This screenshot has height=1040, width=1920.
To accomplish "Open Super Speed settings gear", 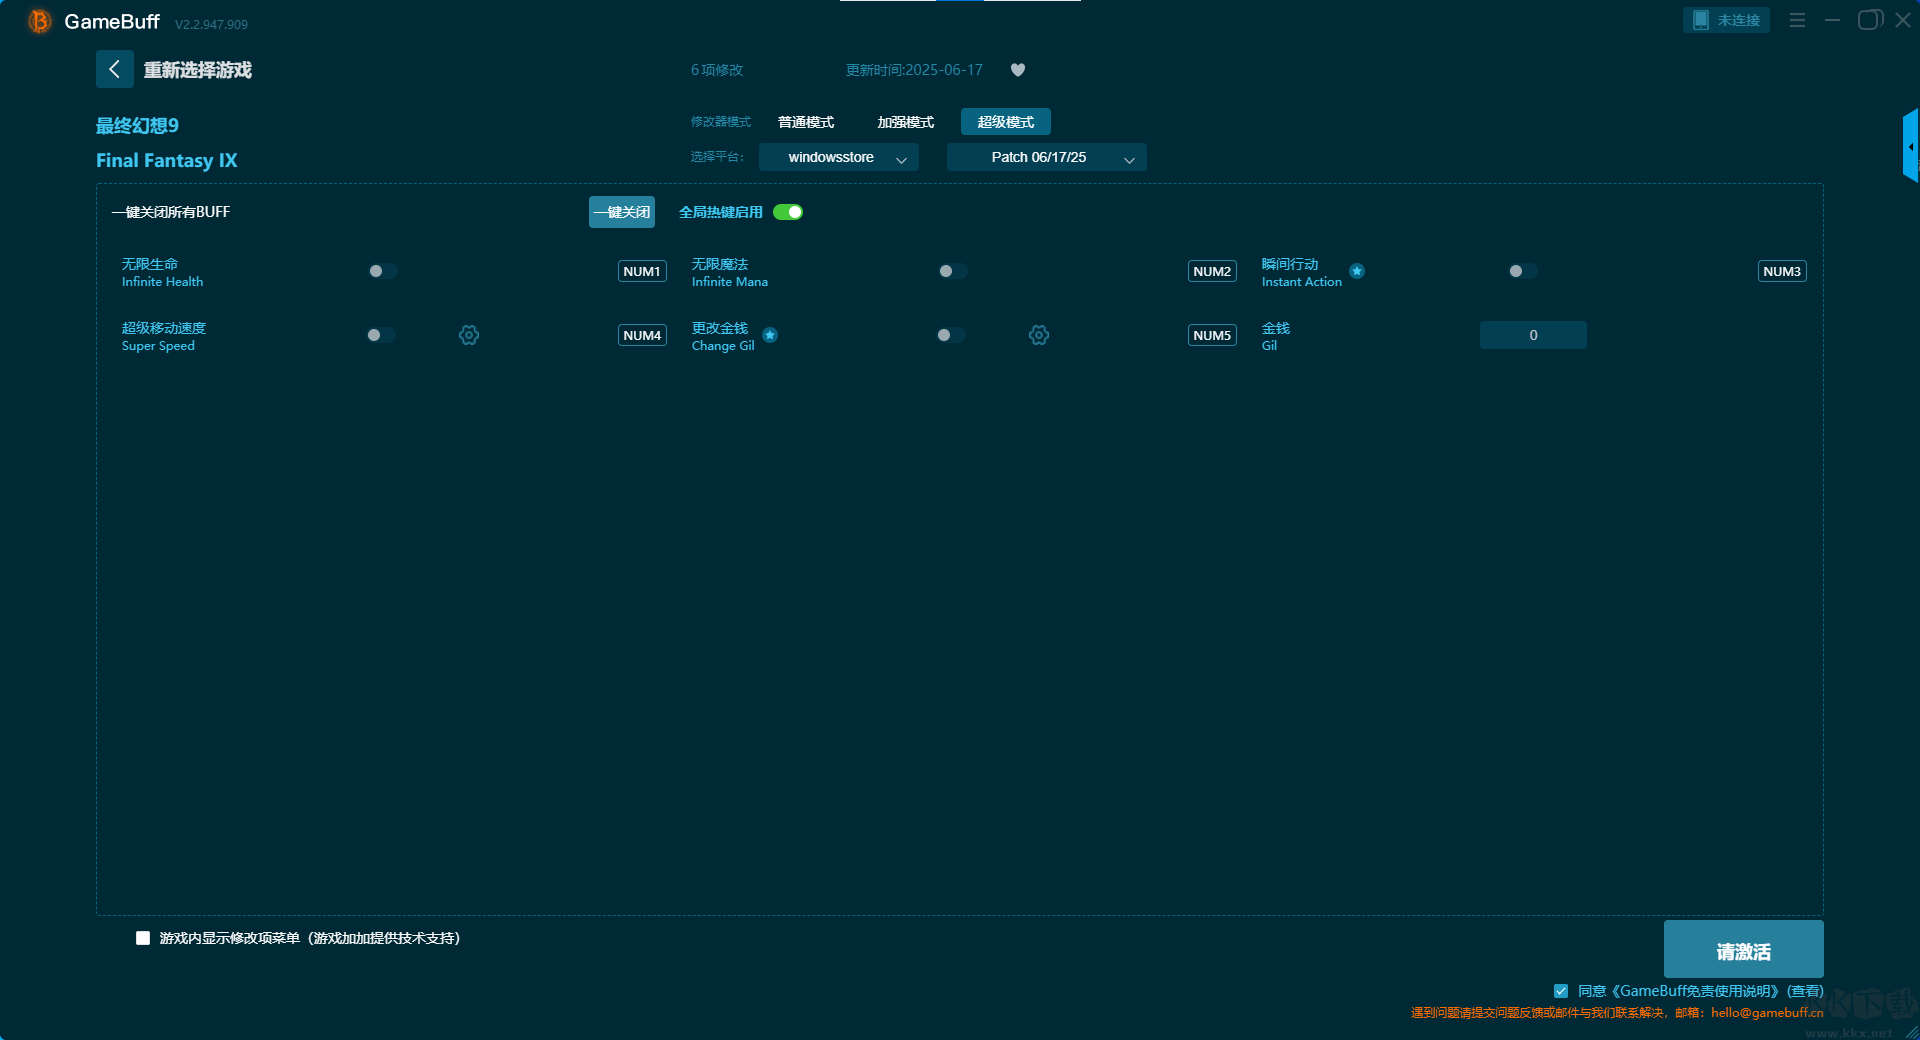I will point(469,335).
